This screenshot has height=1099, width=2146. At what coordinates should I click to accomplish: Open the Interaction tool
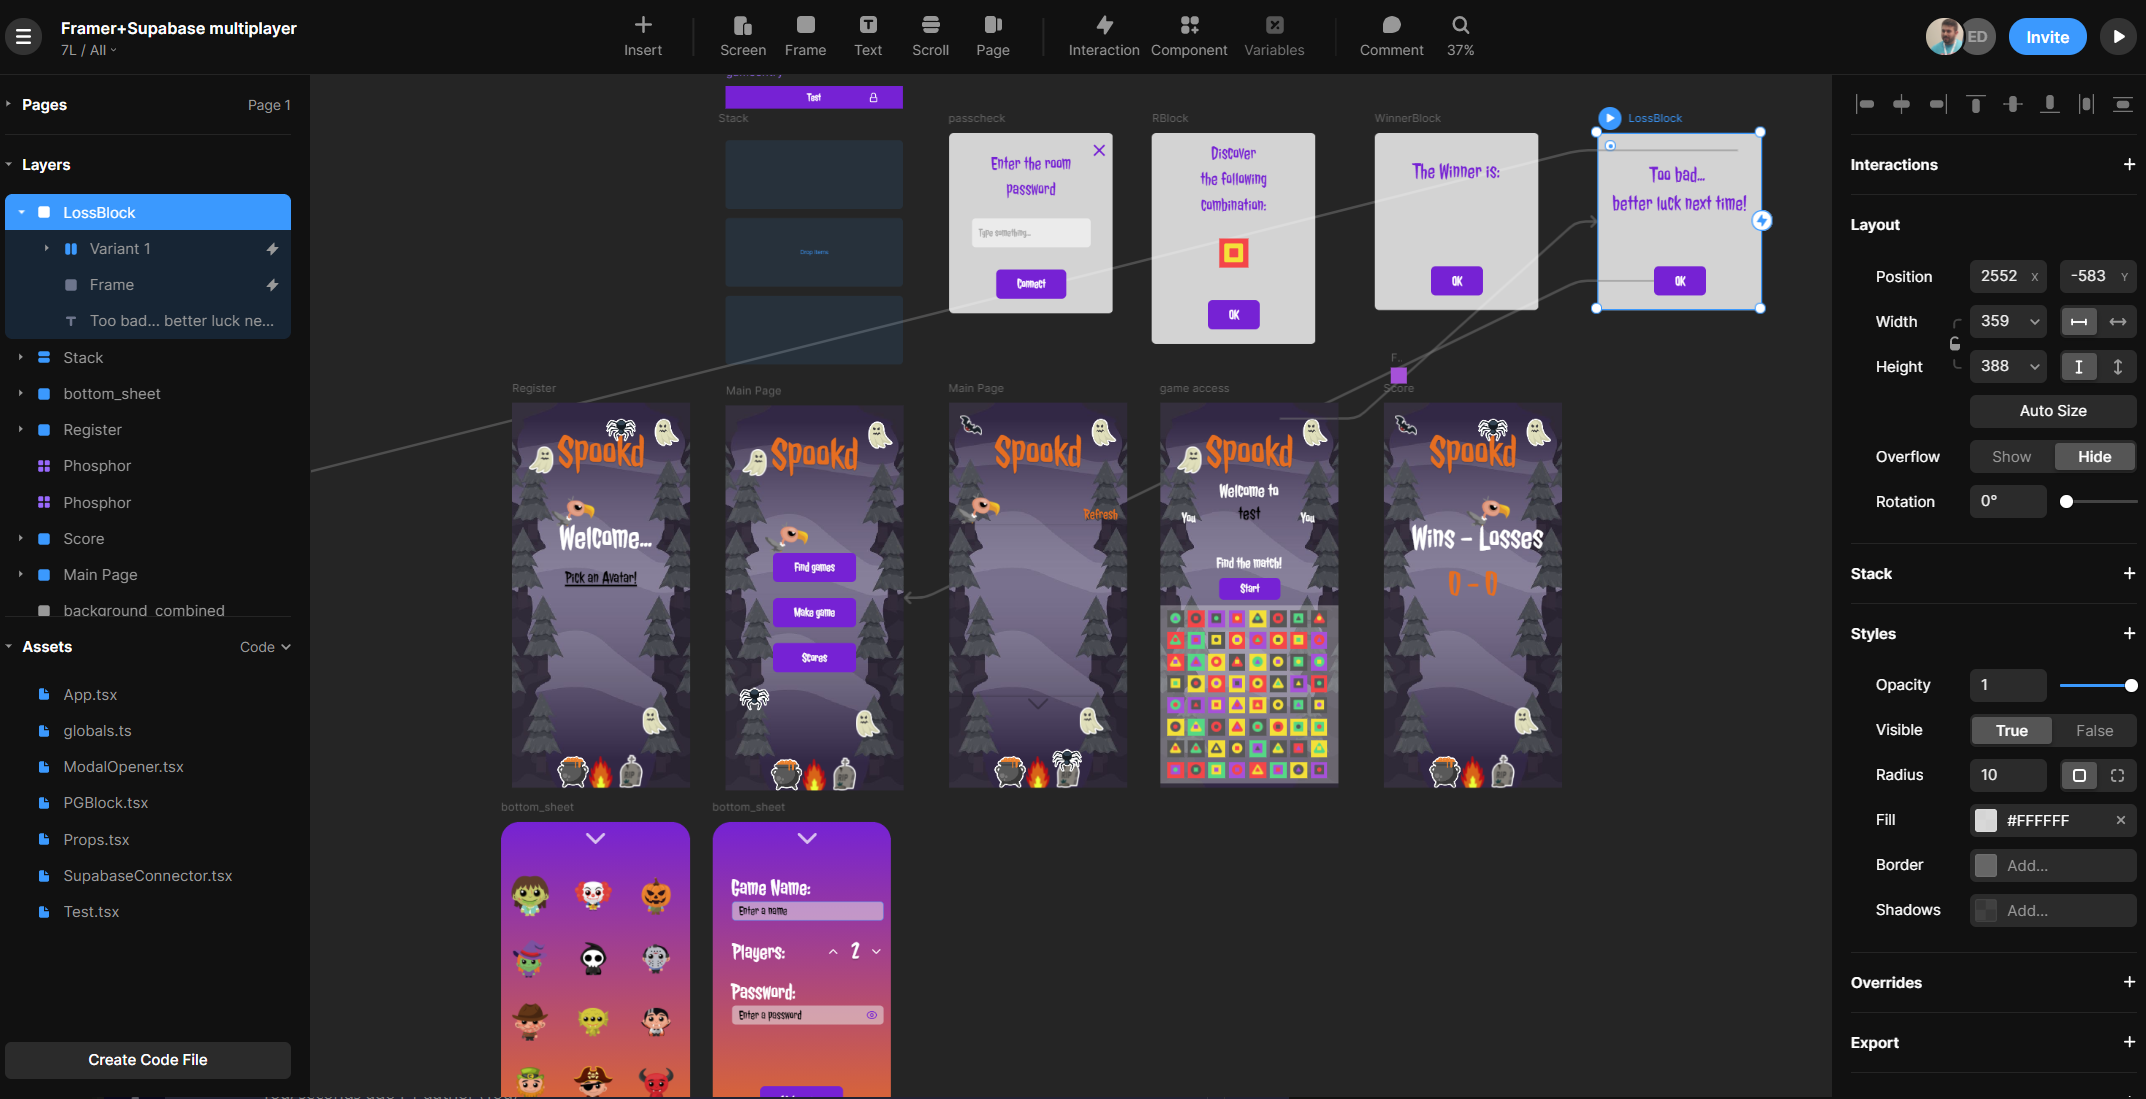coord(1103,35)
